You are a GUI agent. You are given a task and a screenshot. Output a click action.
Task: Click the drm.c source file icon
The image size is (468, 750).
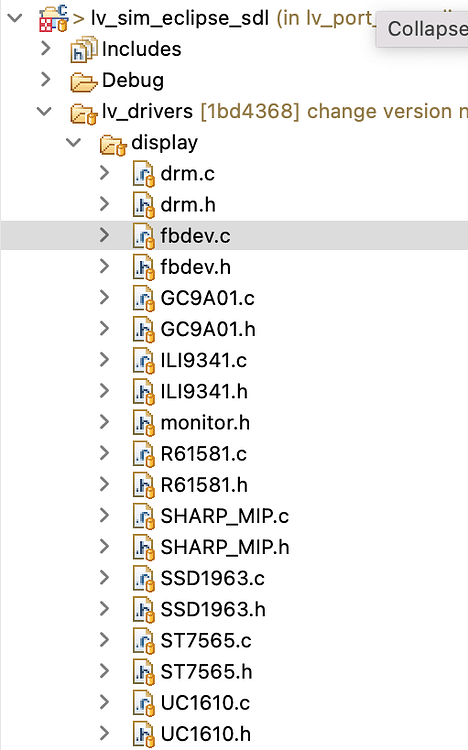pos(144,174)
